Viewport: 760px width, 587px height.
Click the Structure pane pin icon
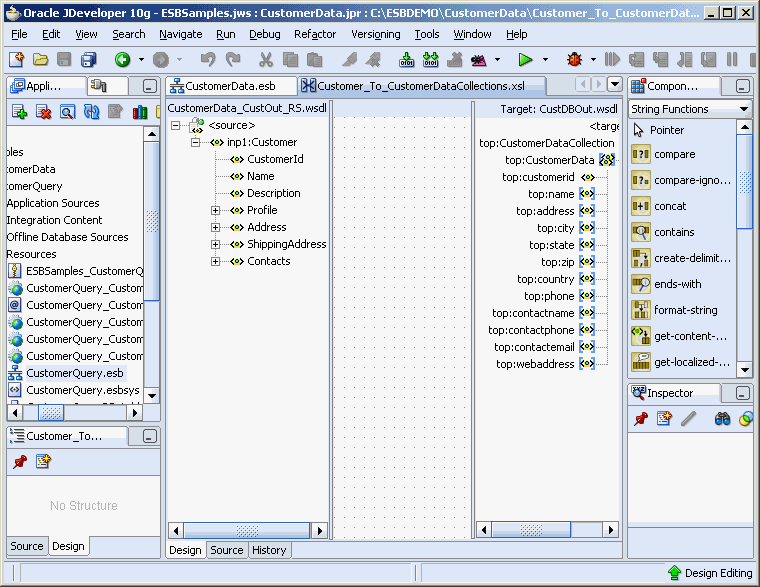tap(20, 461)
